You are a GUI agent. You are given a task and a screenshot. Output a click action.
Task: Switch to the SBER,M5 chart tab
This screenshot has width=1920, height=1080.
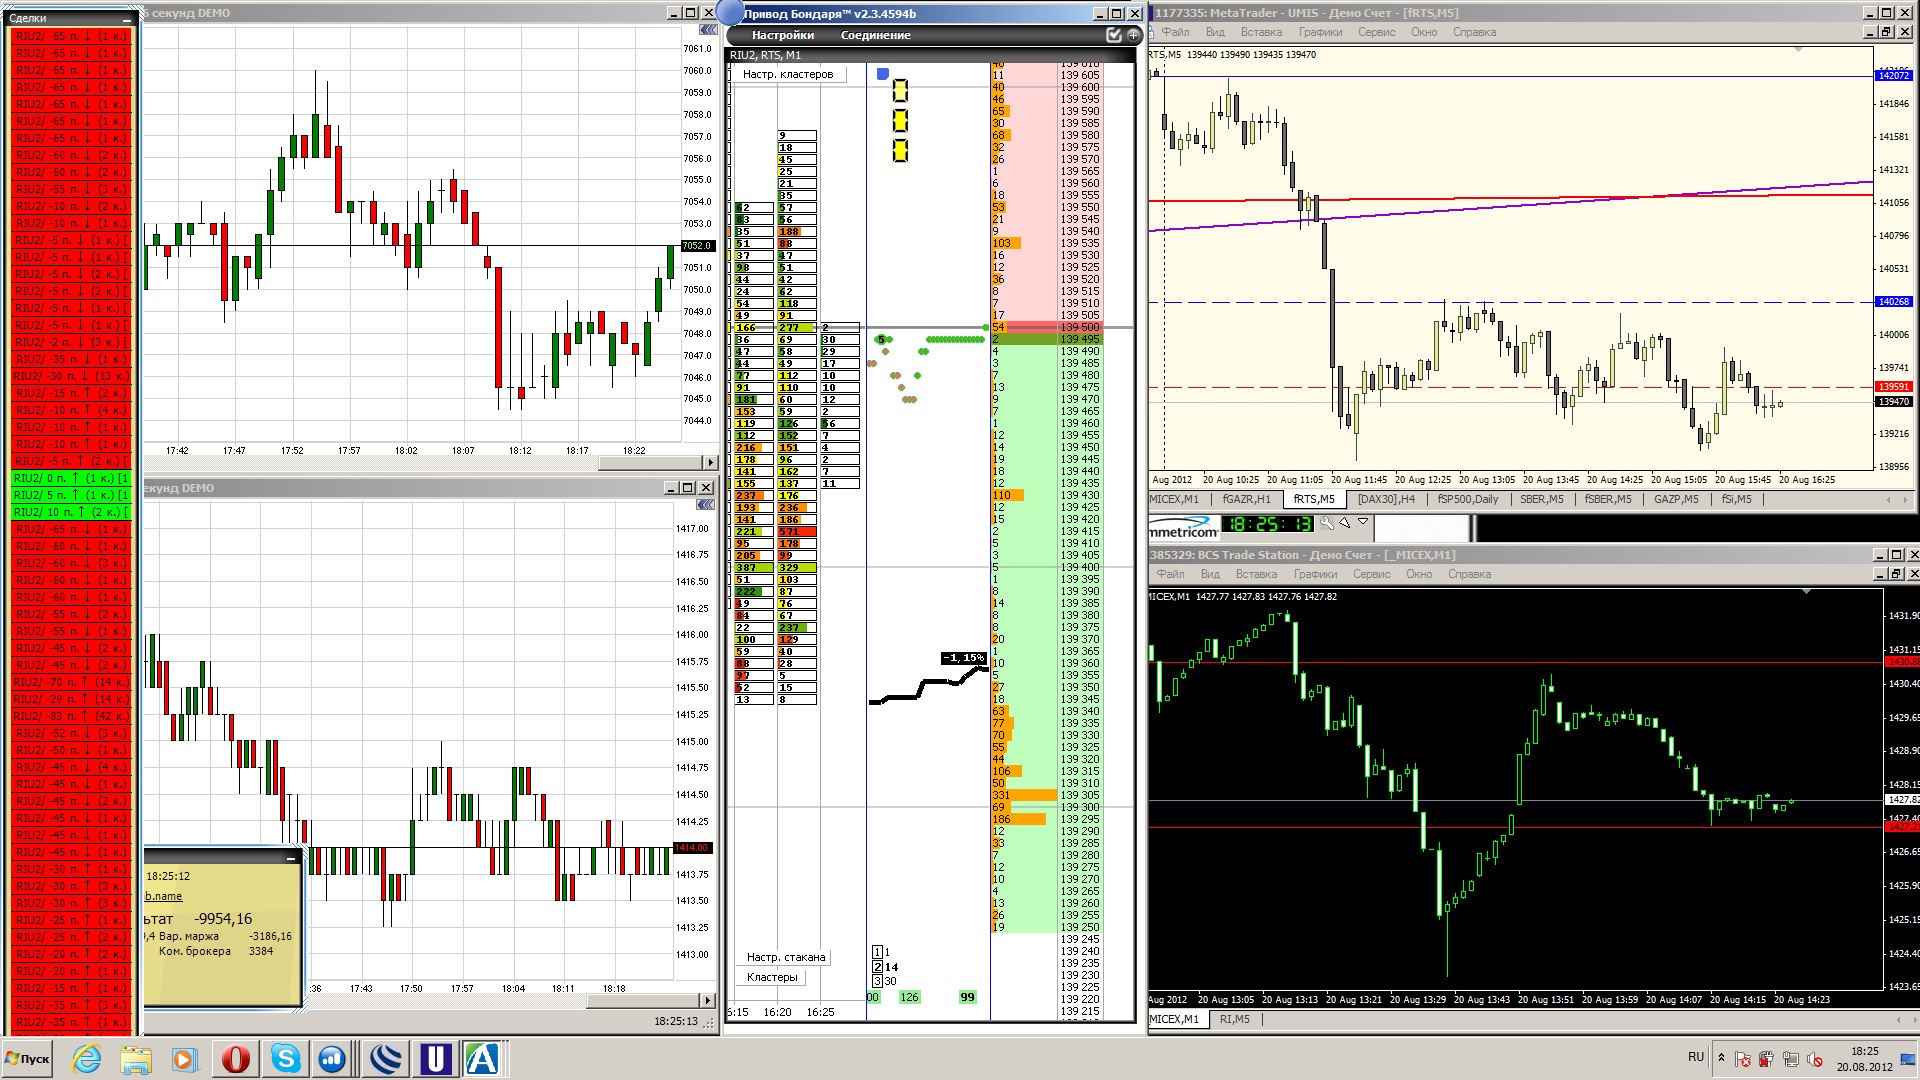1541,499
